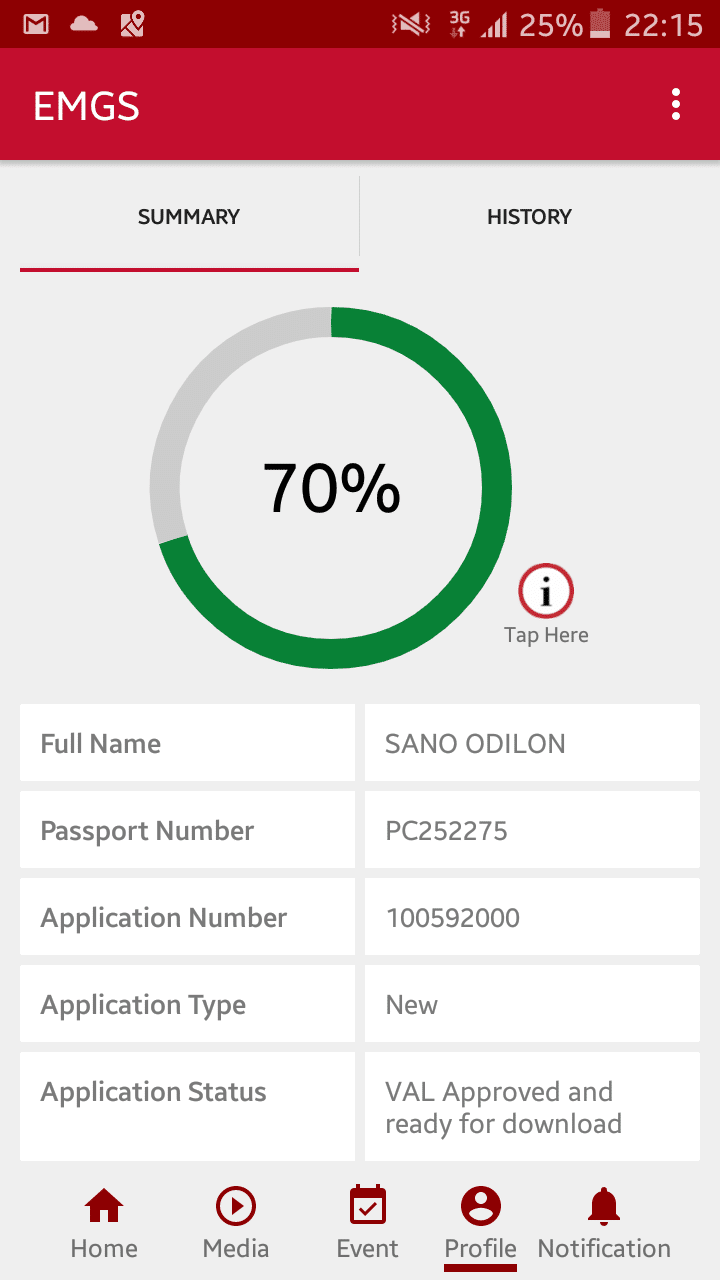This screenshot has width=720, height=1280.
Task: Tap the maps icon in status bar
Action: coord(132,24)
